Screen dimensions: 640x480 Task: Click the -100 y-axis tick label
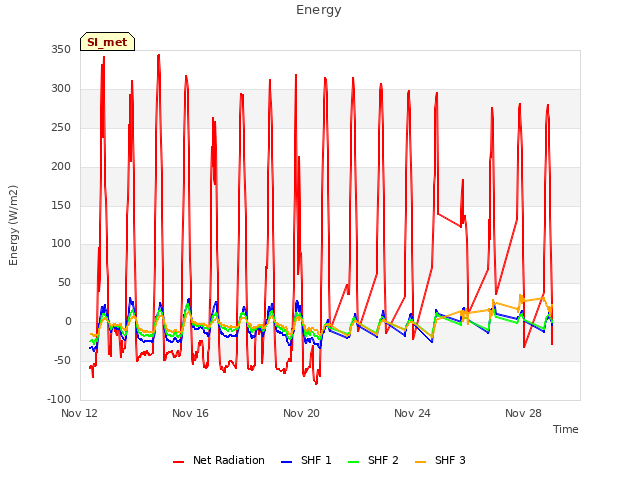pyautogui.click(x=59, y=399)
